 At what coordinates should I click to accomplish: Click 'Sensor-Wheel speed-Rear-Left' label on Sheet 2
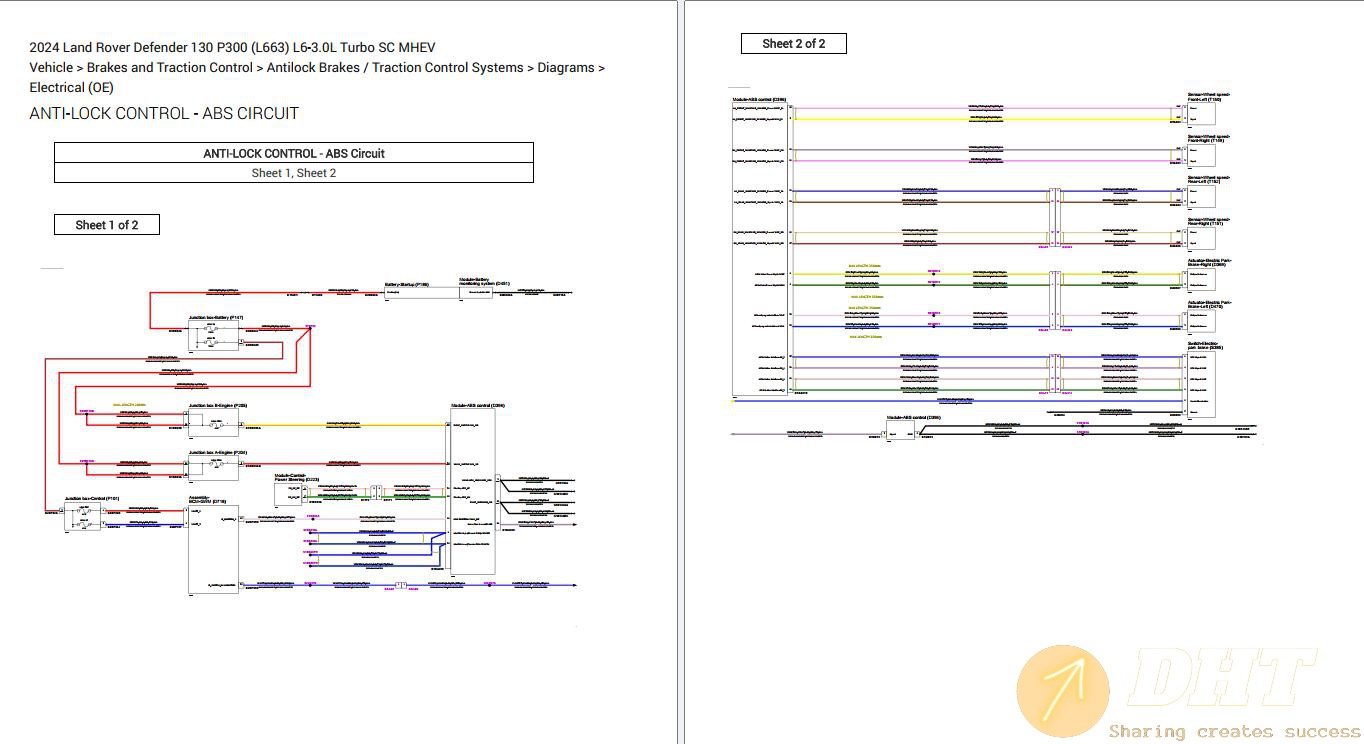1209,180
